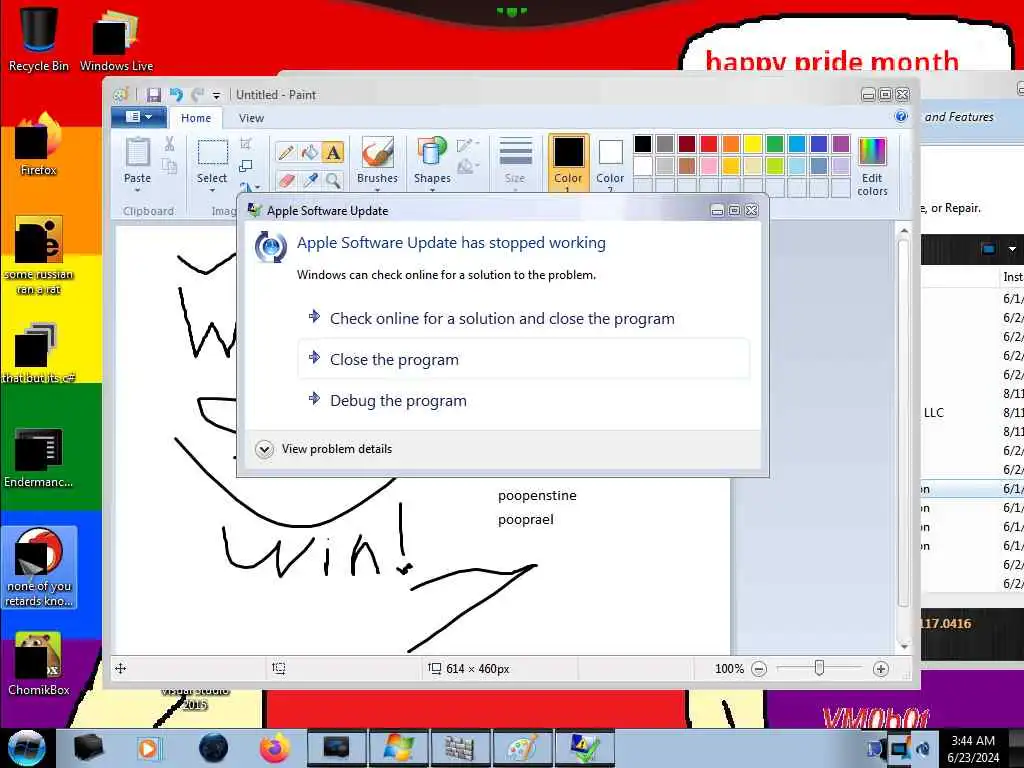
Task: Click the Paste clipboard icon
Action: (137, 152)
